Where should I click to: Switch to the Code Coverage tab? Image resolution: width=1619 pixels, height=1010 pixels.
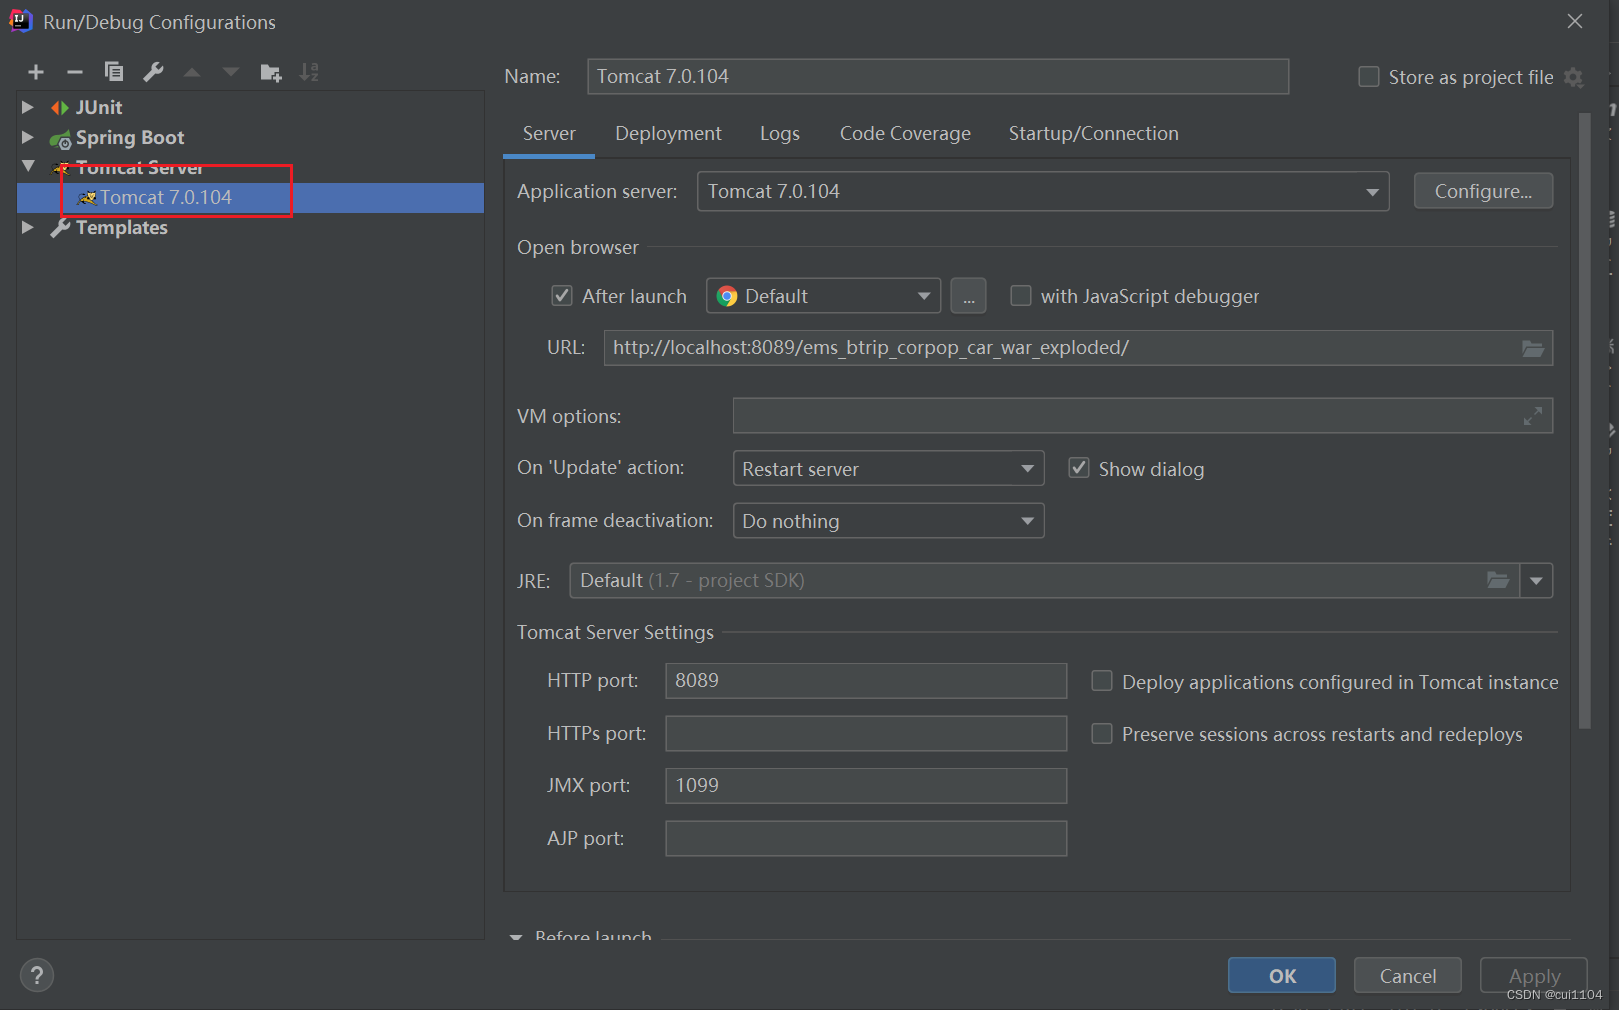(x=905, y=134)
